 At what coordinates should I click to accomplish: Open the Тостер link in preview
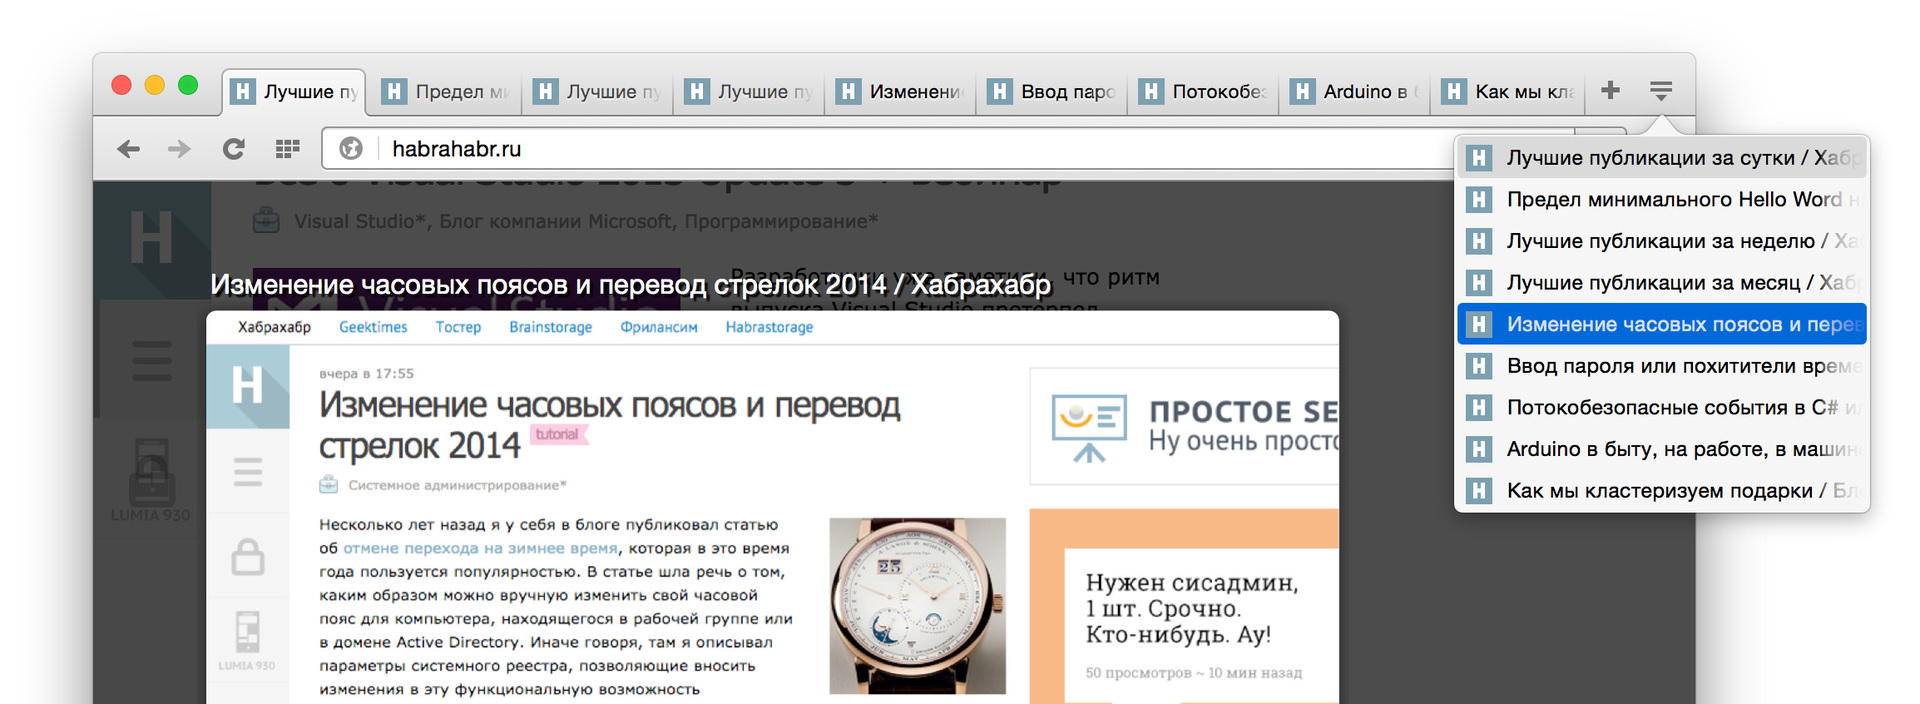coord(458,327)
